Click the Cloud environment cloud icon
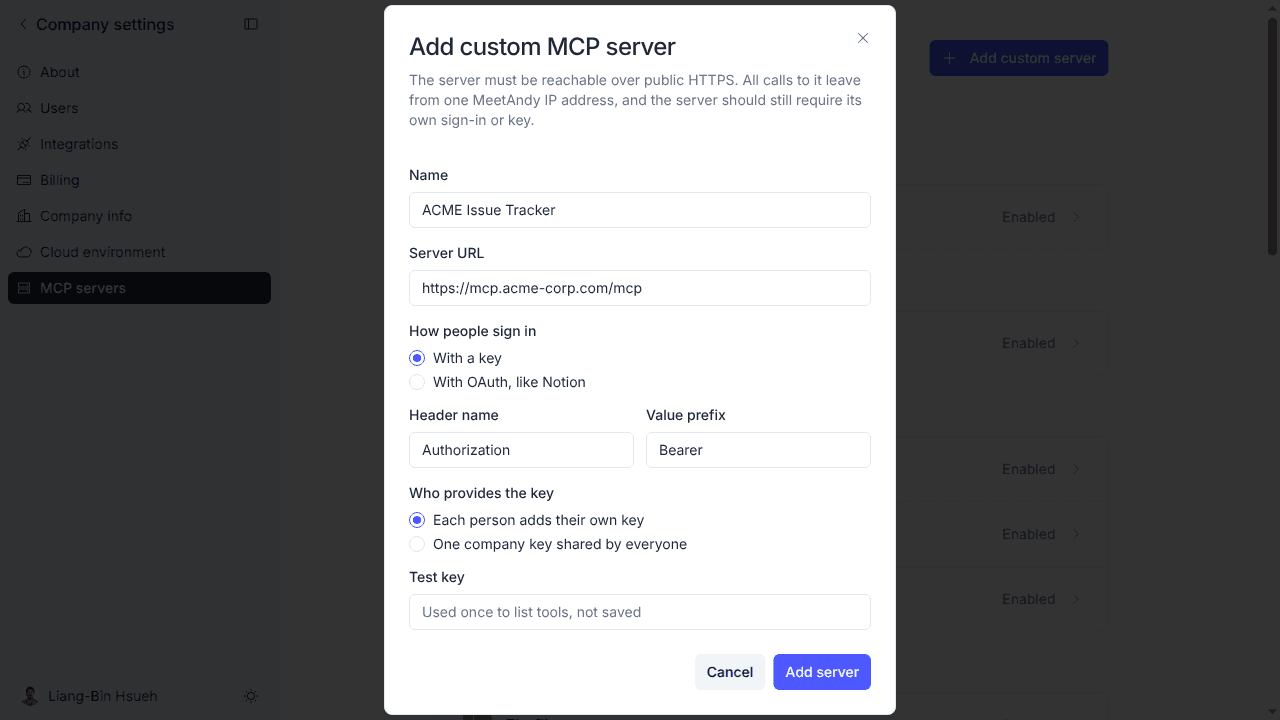This screenshot has width=1280, height=720. pyautogui.click(x=24, y=252)
